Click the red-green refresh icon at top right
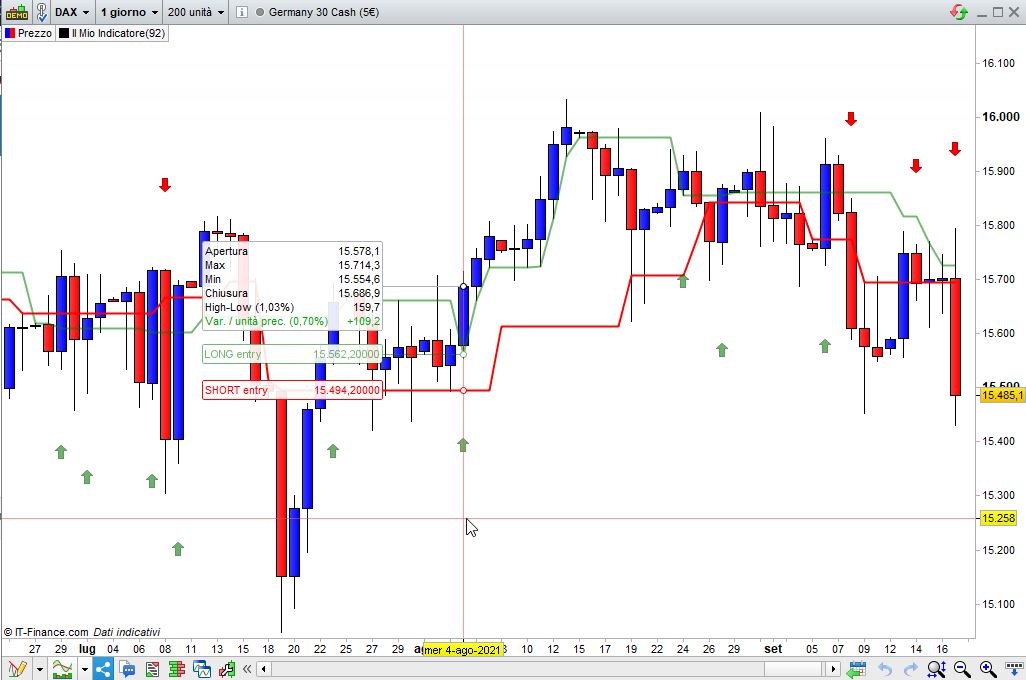The image size is (1026, 680). tap(959, 12)
